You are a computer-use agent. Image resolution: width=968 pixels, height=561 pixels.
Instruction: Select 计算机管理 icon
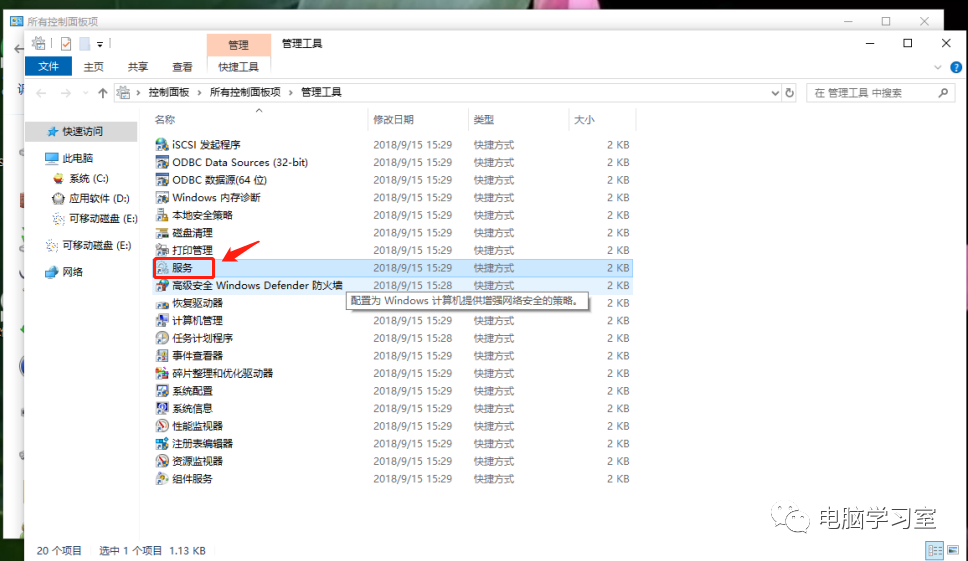(162, 320)
